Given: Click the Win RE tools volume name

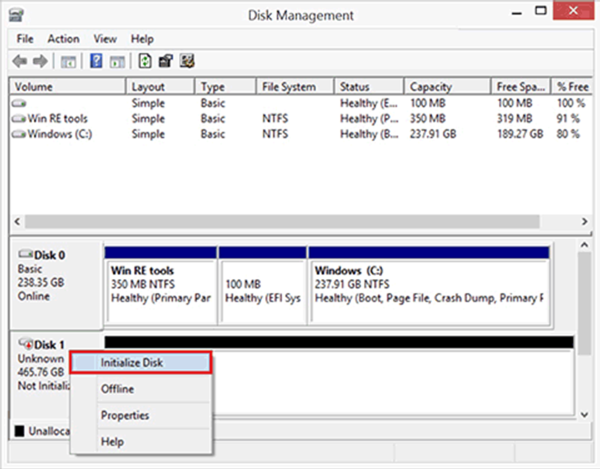Looking at the screenshot, I should click(x=57, y=119).
